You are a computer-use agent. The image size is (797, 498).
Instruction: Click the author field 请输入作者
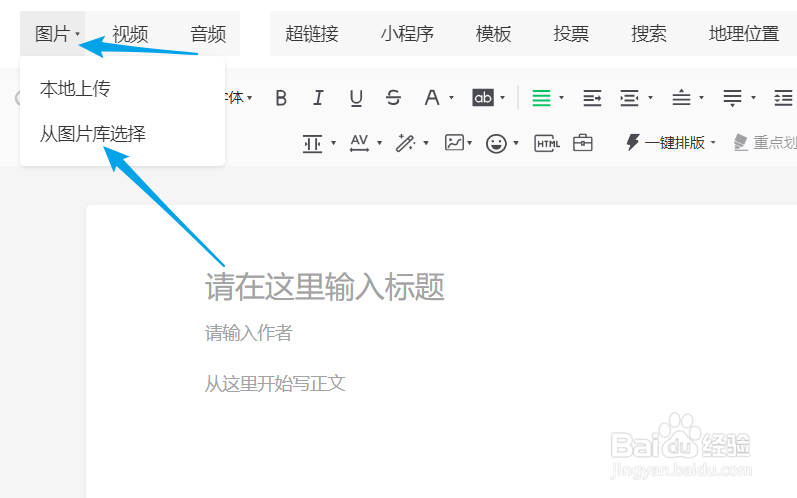point(249,333)
